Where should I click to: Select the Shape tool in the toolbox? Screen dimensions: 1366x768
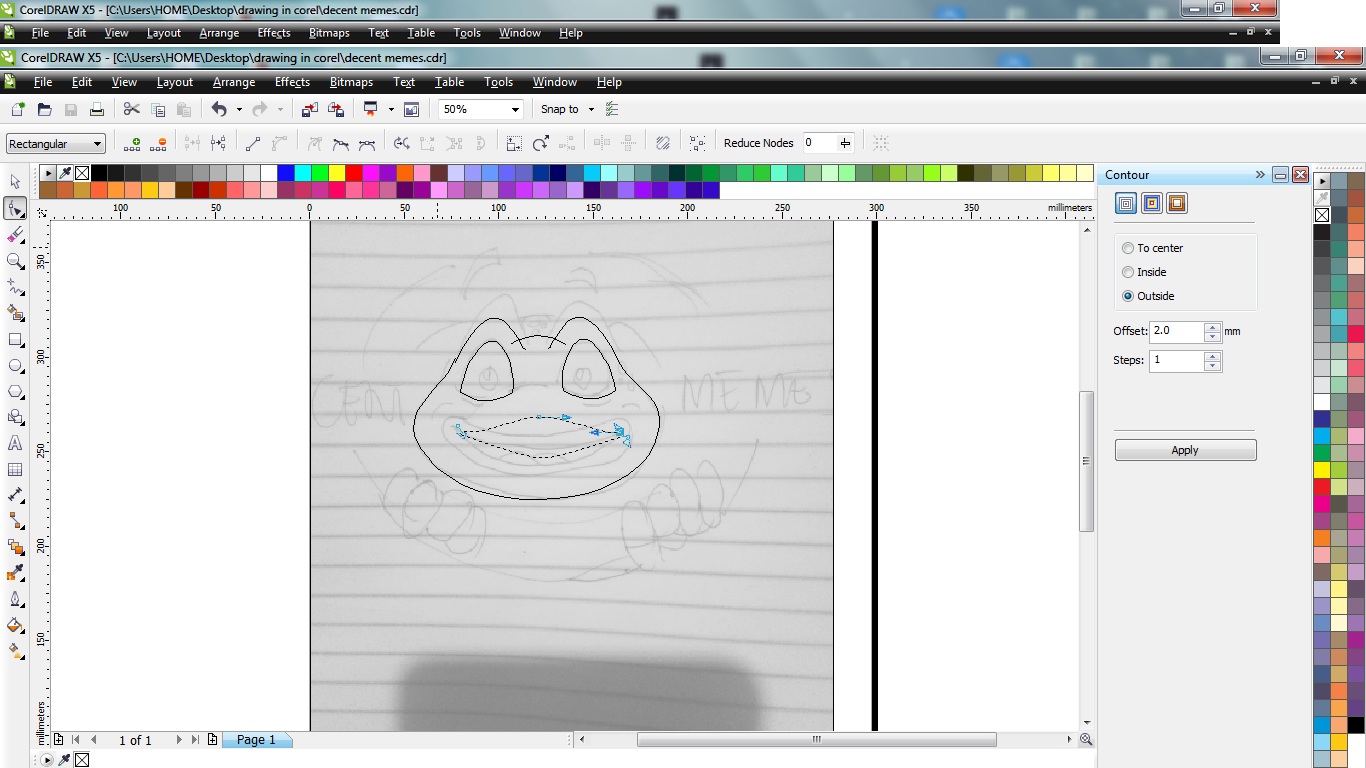[x=15, y=208]
